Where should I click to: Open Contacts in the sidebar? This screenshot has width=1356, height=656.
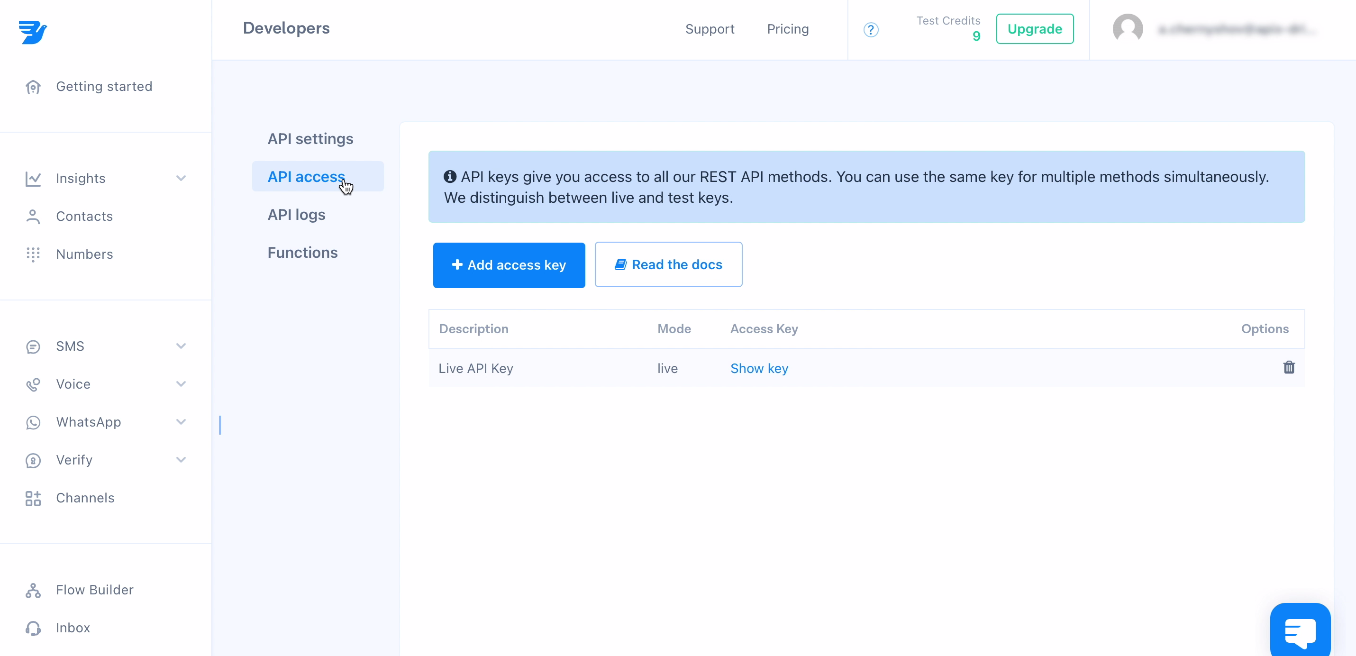click(x=84, y=216)
